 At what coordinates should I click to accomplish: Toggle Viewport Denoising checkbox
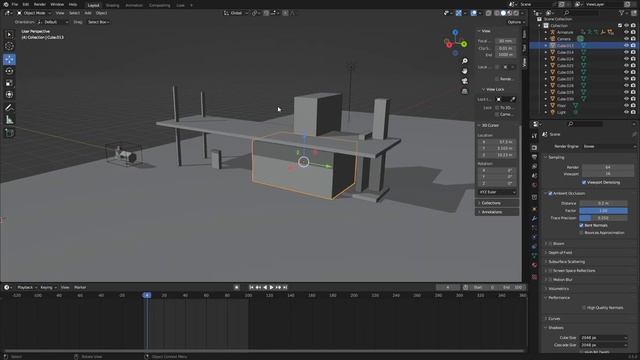pyautogui.click(x=584, y=182)
